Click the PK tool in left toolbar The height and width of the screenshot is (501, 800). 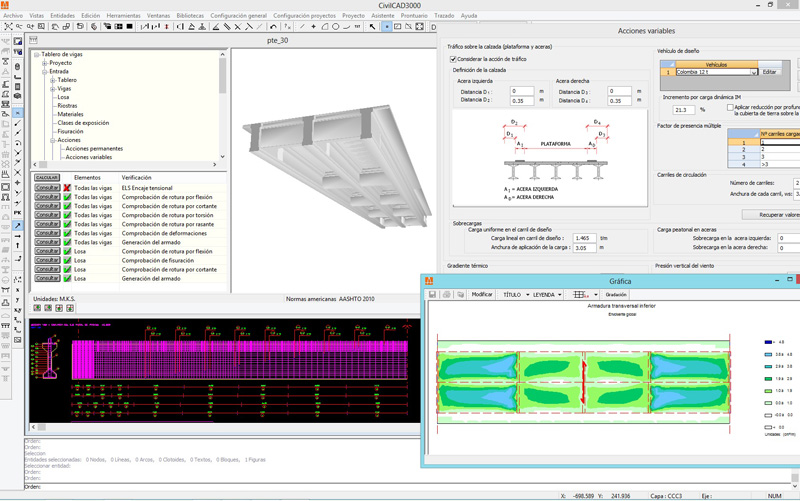tap(18, 213)
